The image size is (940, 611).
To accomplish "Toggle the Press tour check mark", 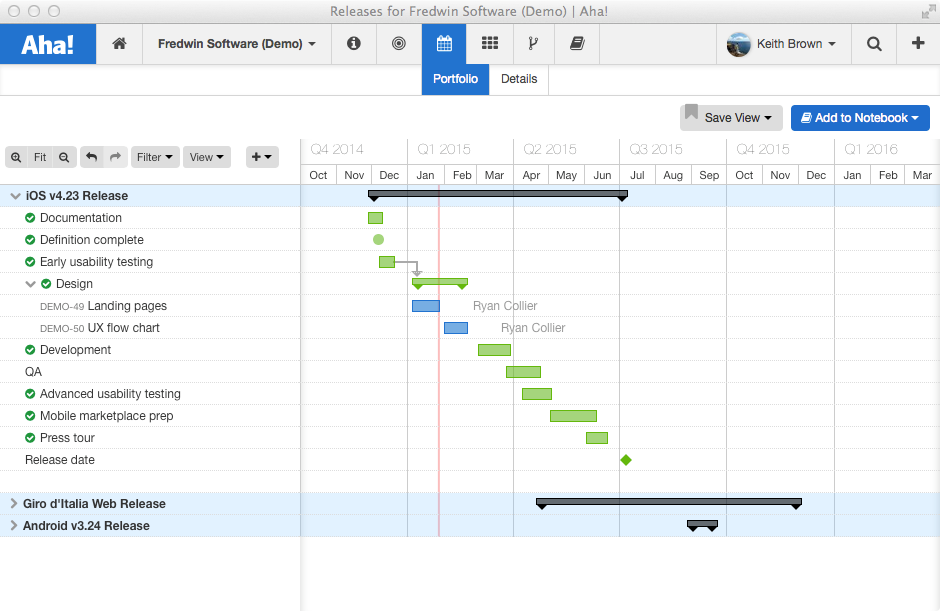I will pyautogui.click(x=30, y=438).
